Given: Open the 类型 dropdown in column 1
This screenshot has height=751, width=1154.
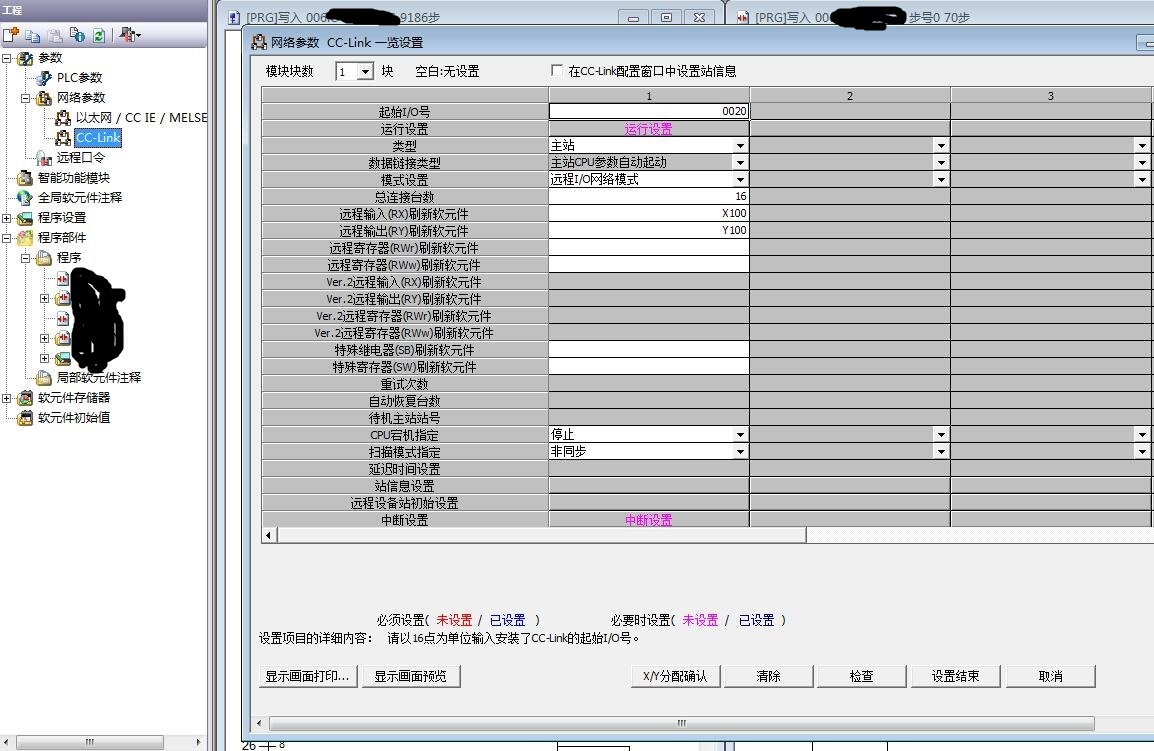Looking at the screenshot, I should tap(740, 146).
